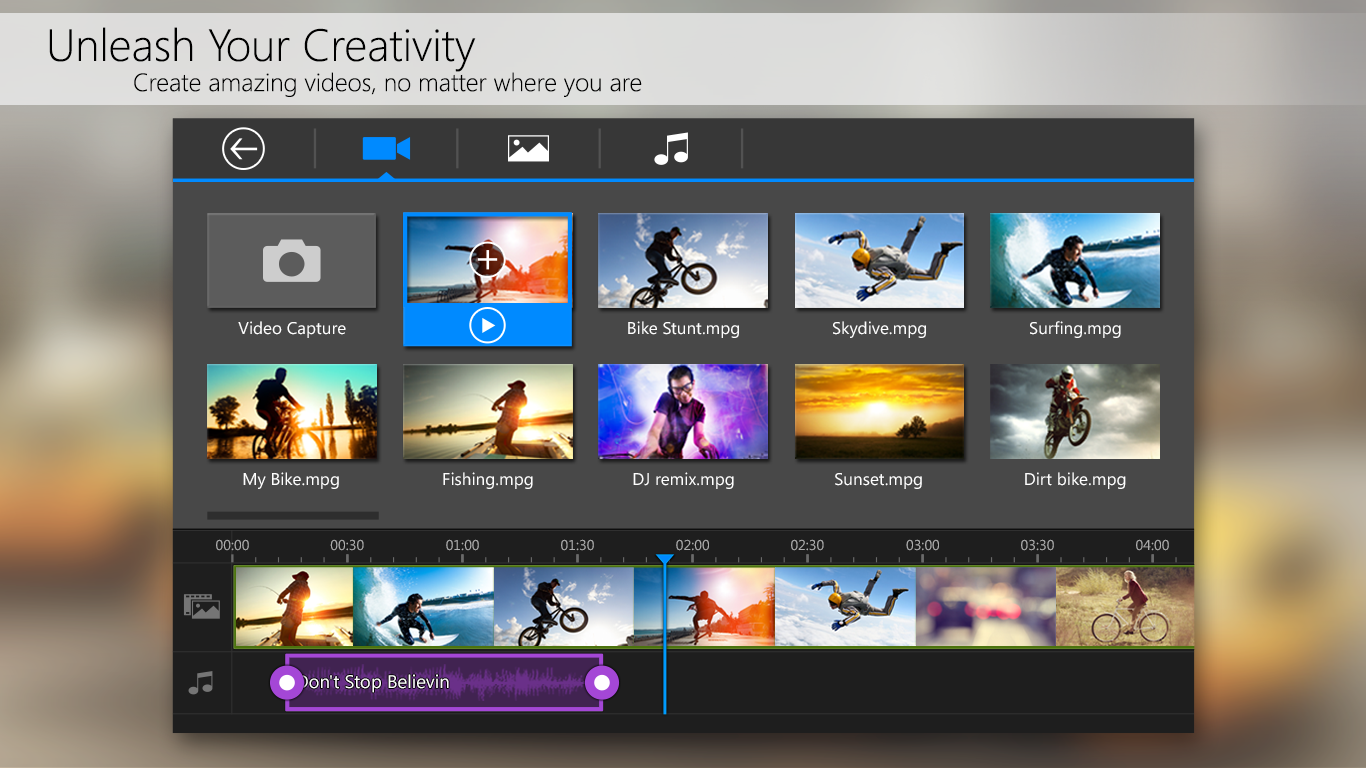Open the Surfing.mpg video
Screen dimensions: 1366x768
[1074, 260]
